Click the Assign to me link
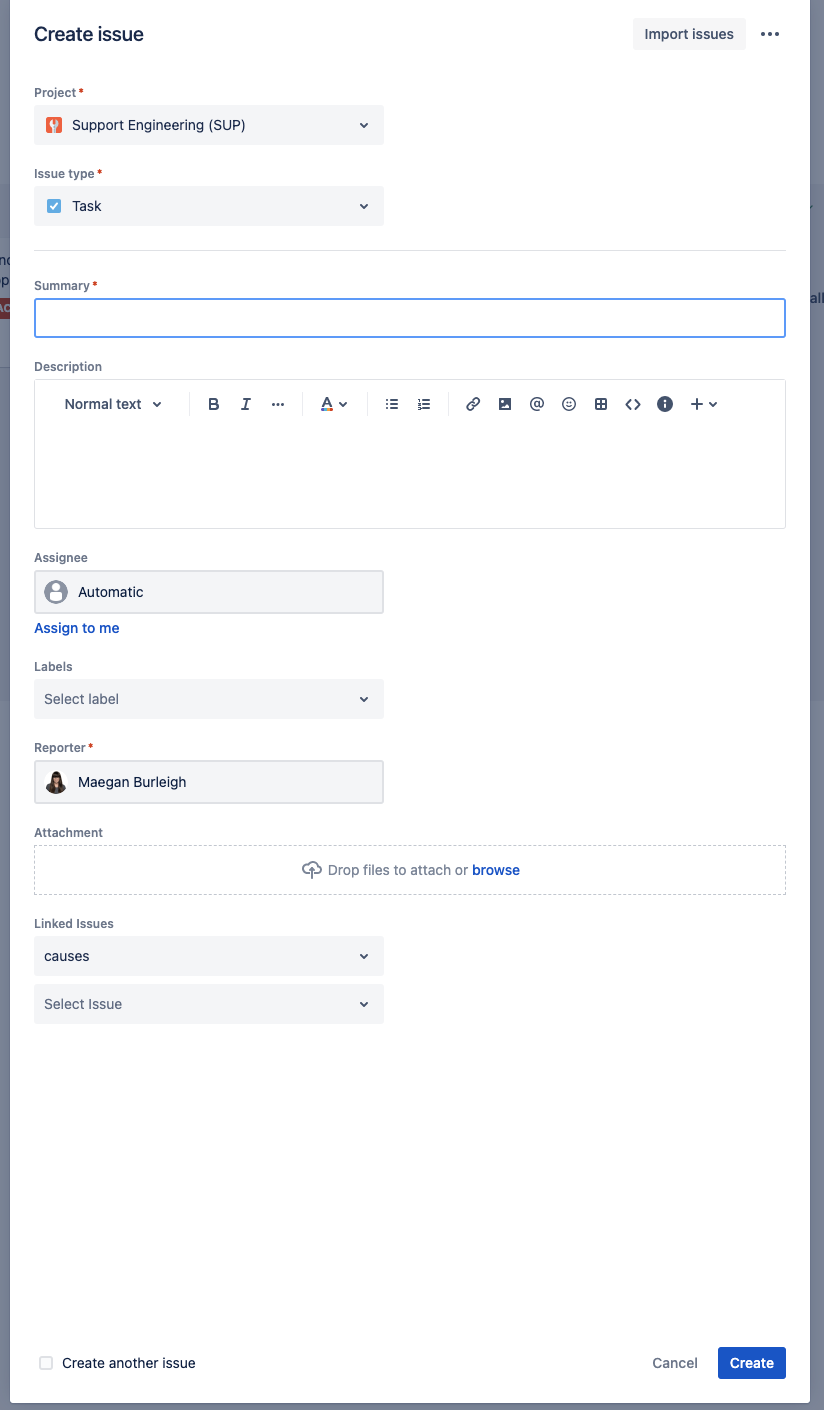The width and height of the screenshot is (824, 1410). [77, 628]
